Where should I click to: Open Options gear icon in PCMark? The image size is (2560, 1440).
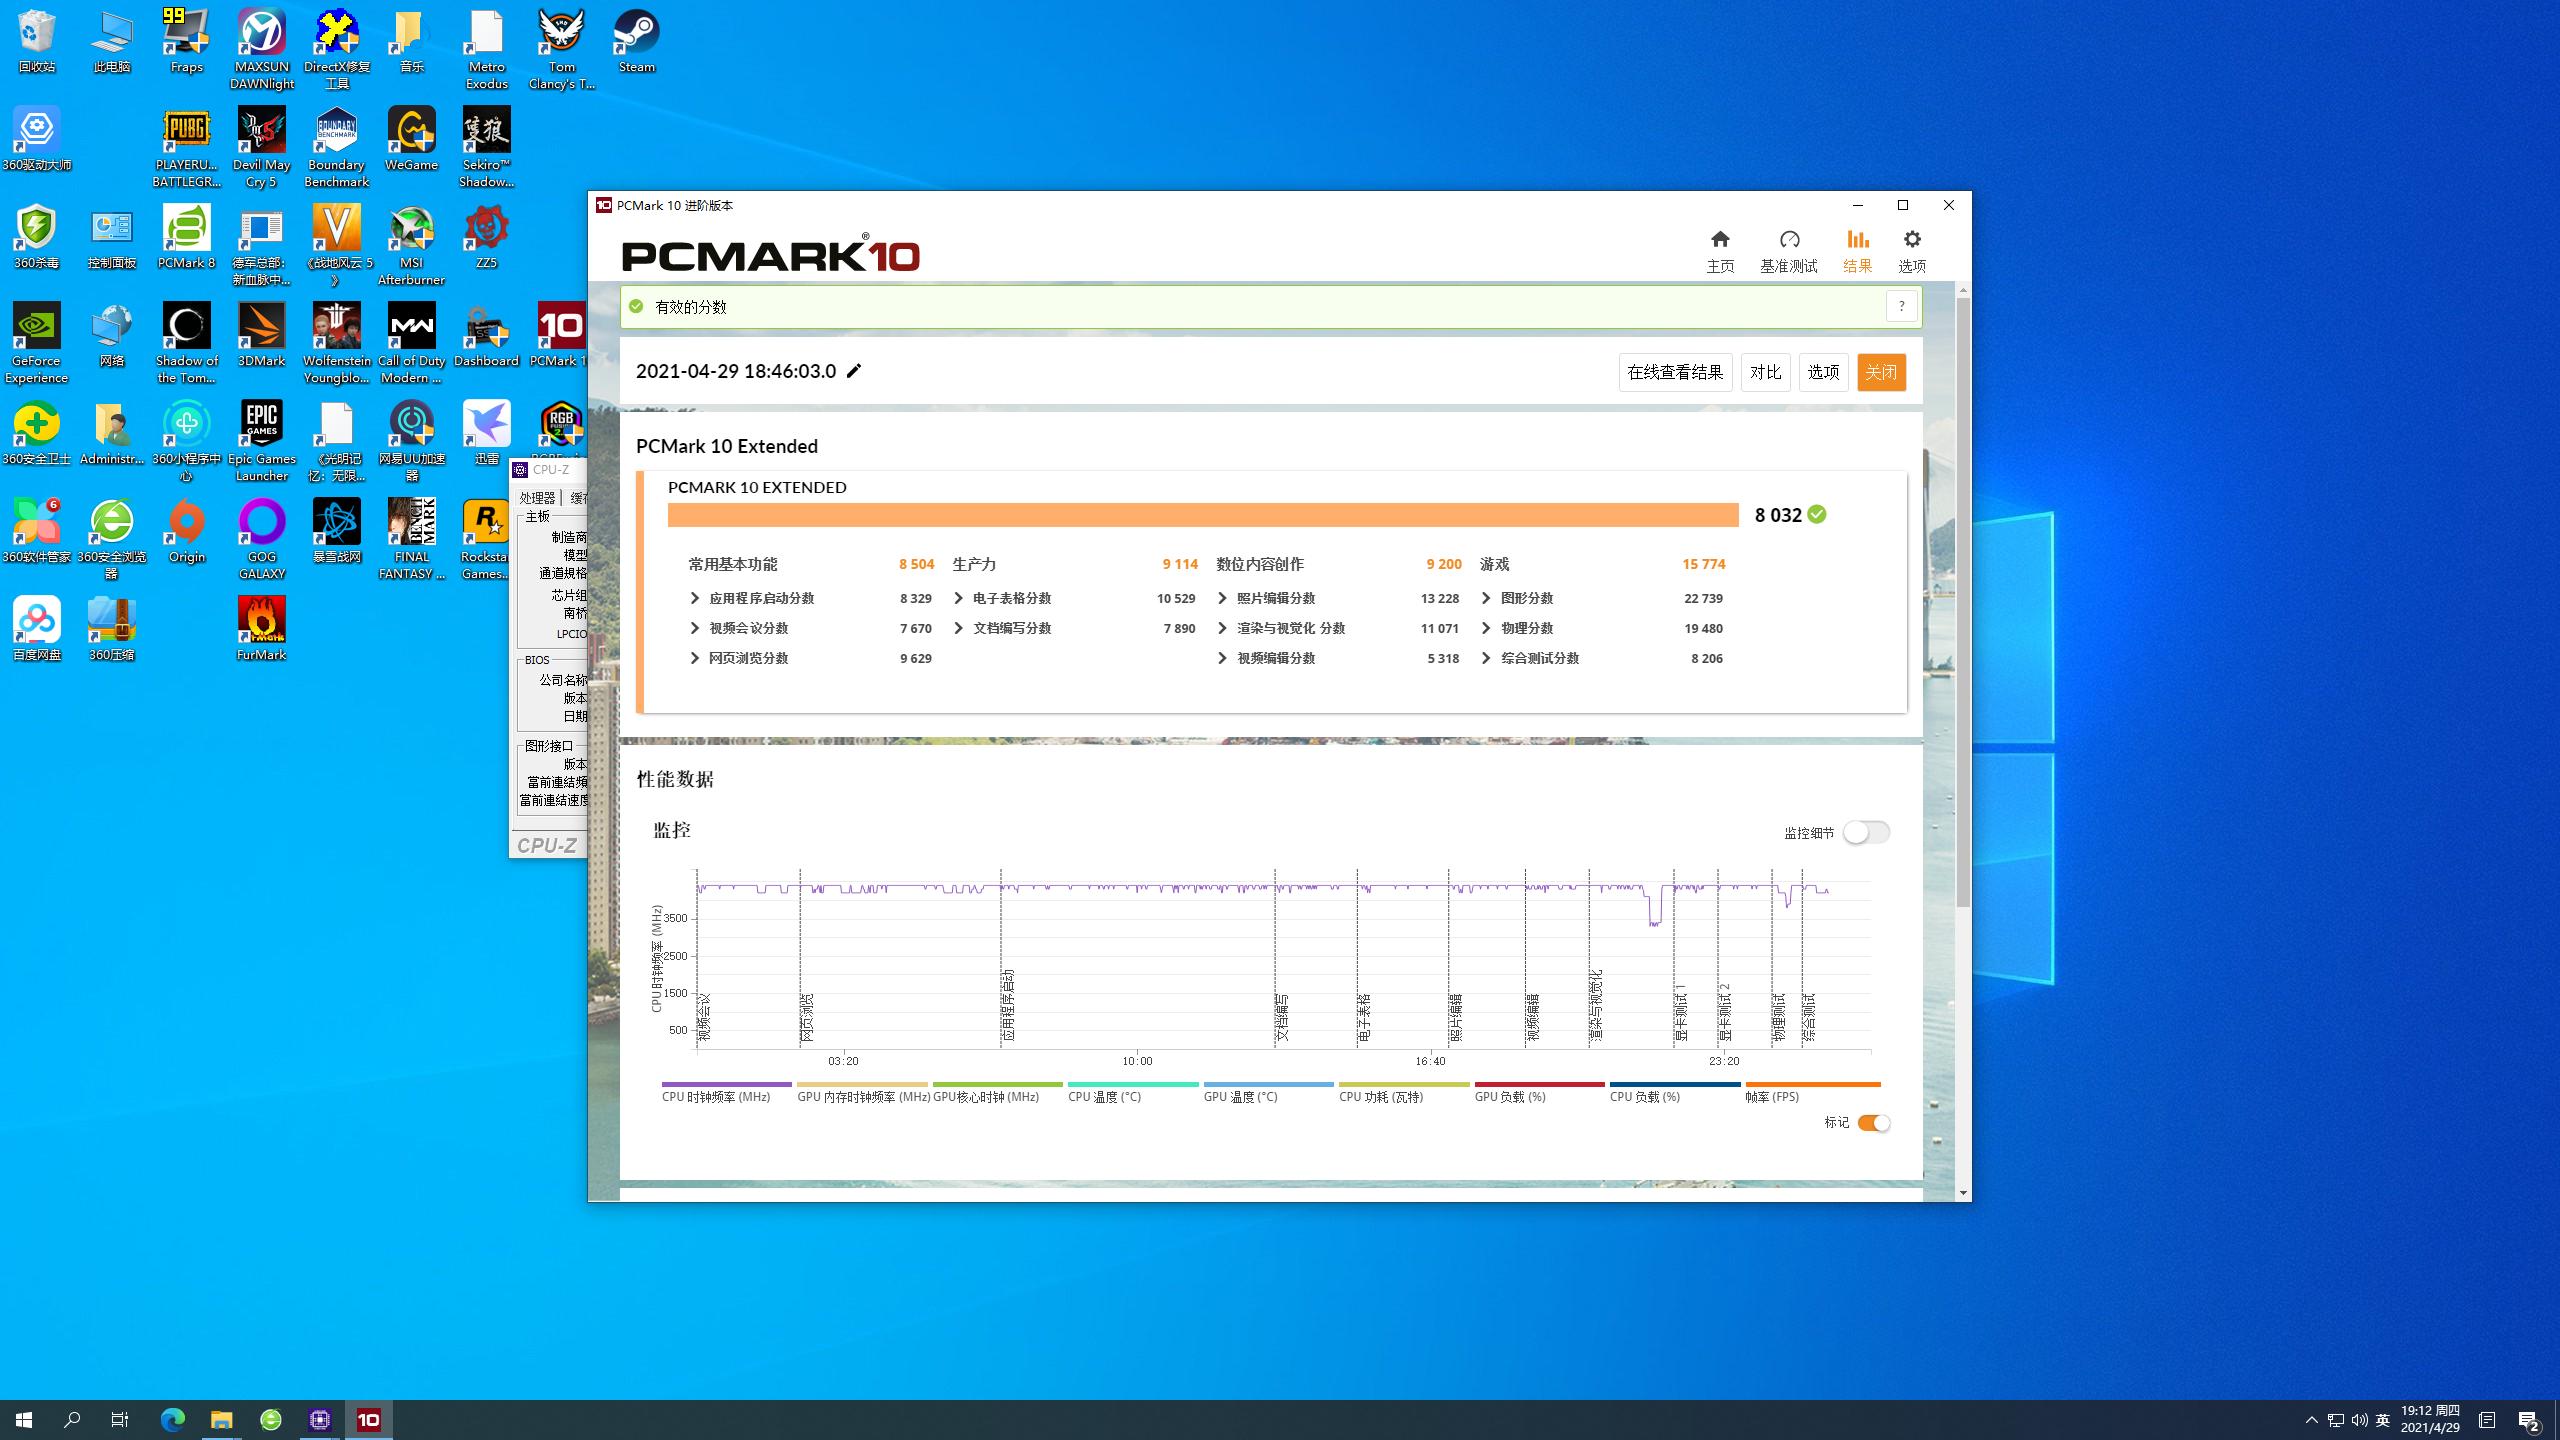coord(1911,240)
